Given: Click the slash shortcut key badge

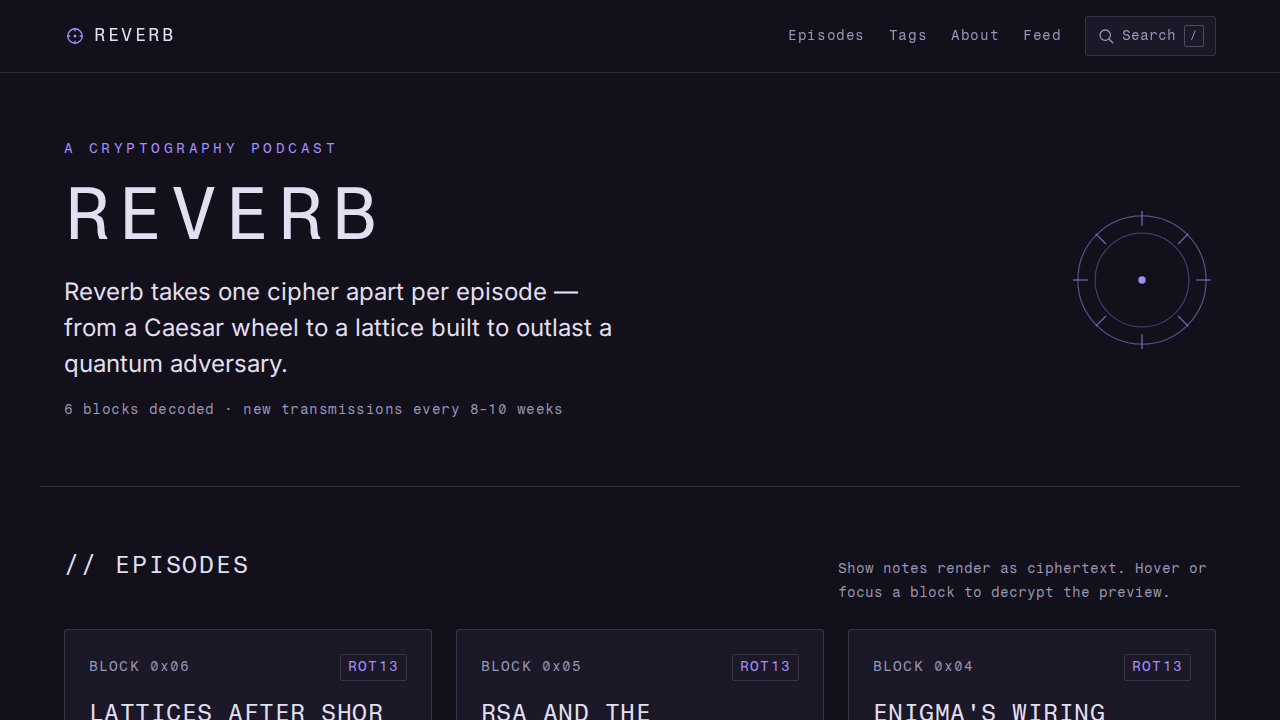Looking at the screenshot, I should pyautogui.click(x=1194, y=36).
